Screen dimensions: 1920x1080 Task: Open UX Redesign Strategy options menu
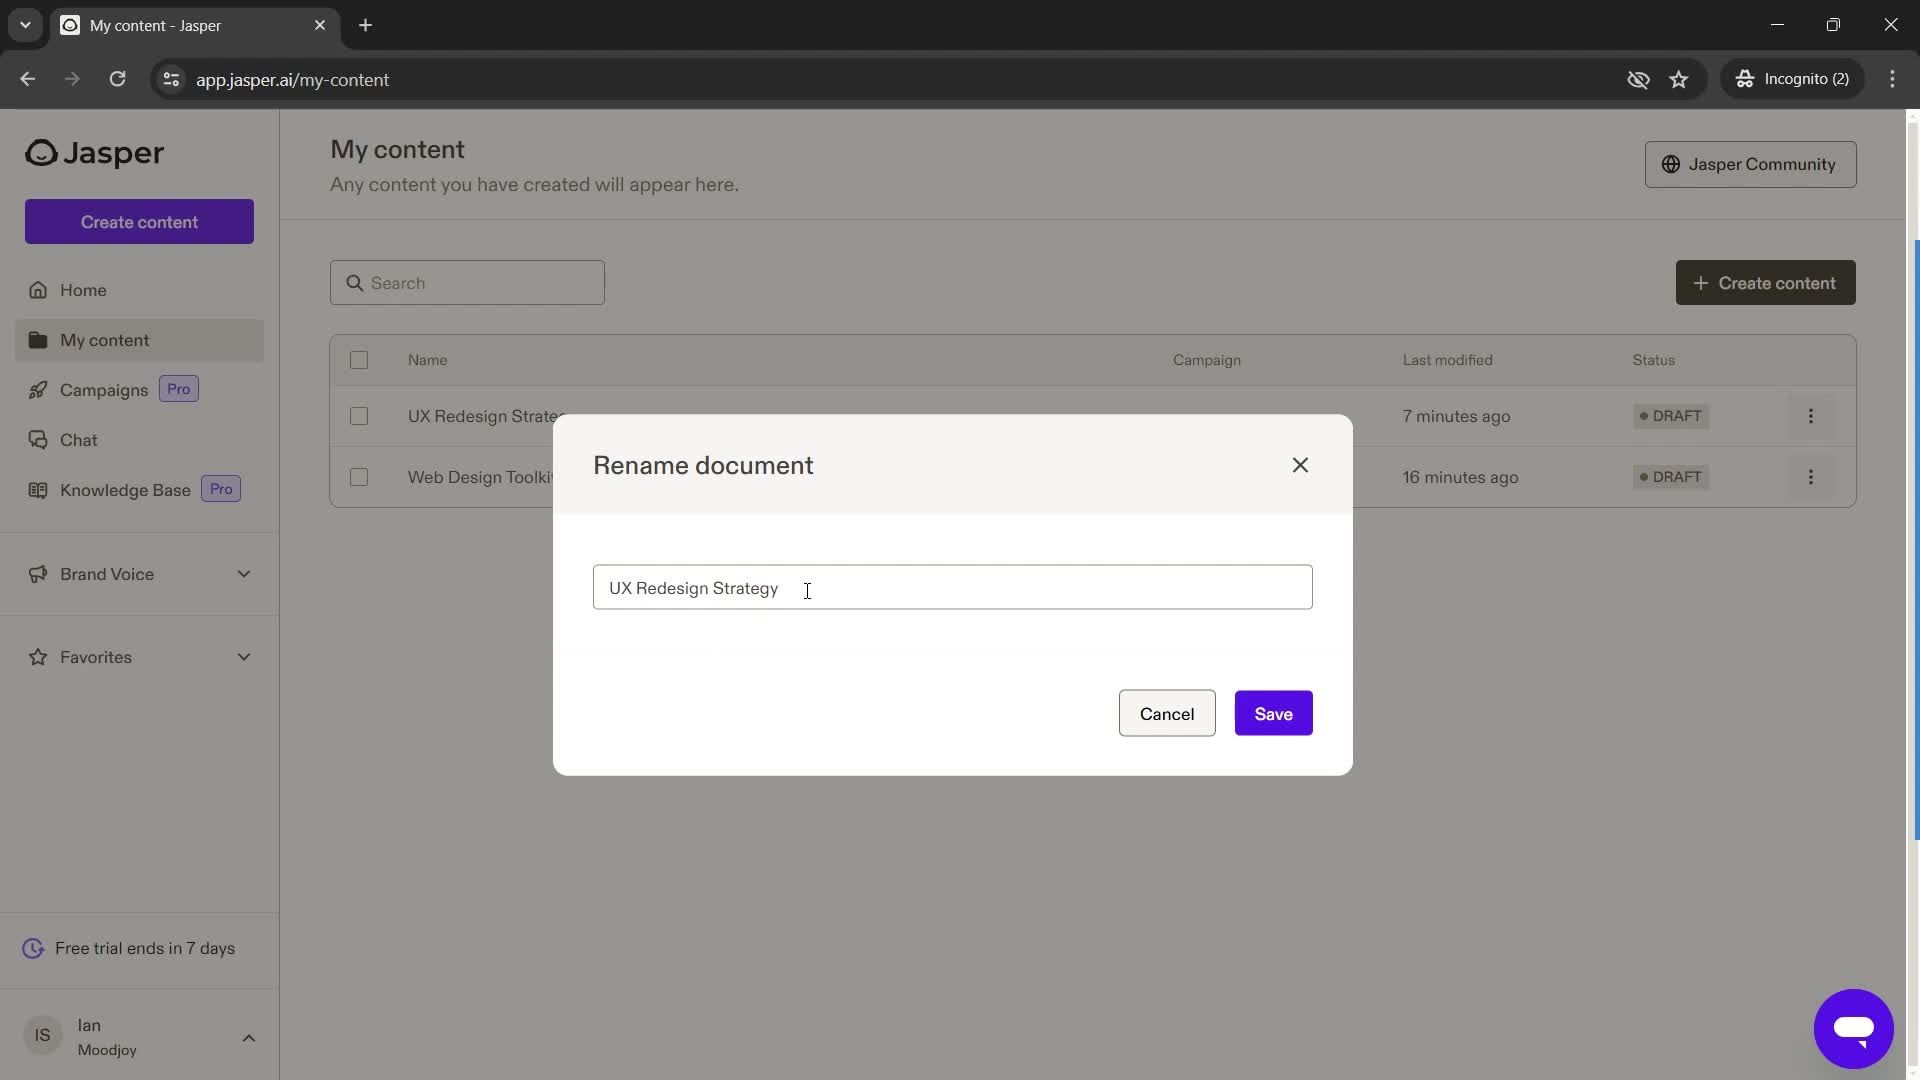coord(1812,417)
